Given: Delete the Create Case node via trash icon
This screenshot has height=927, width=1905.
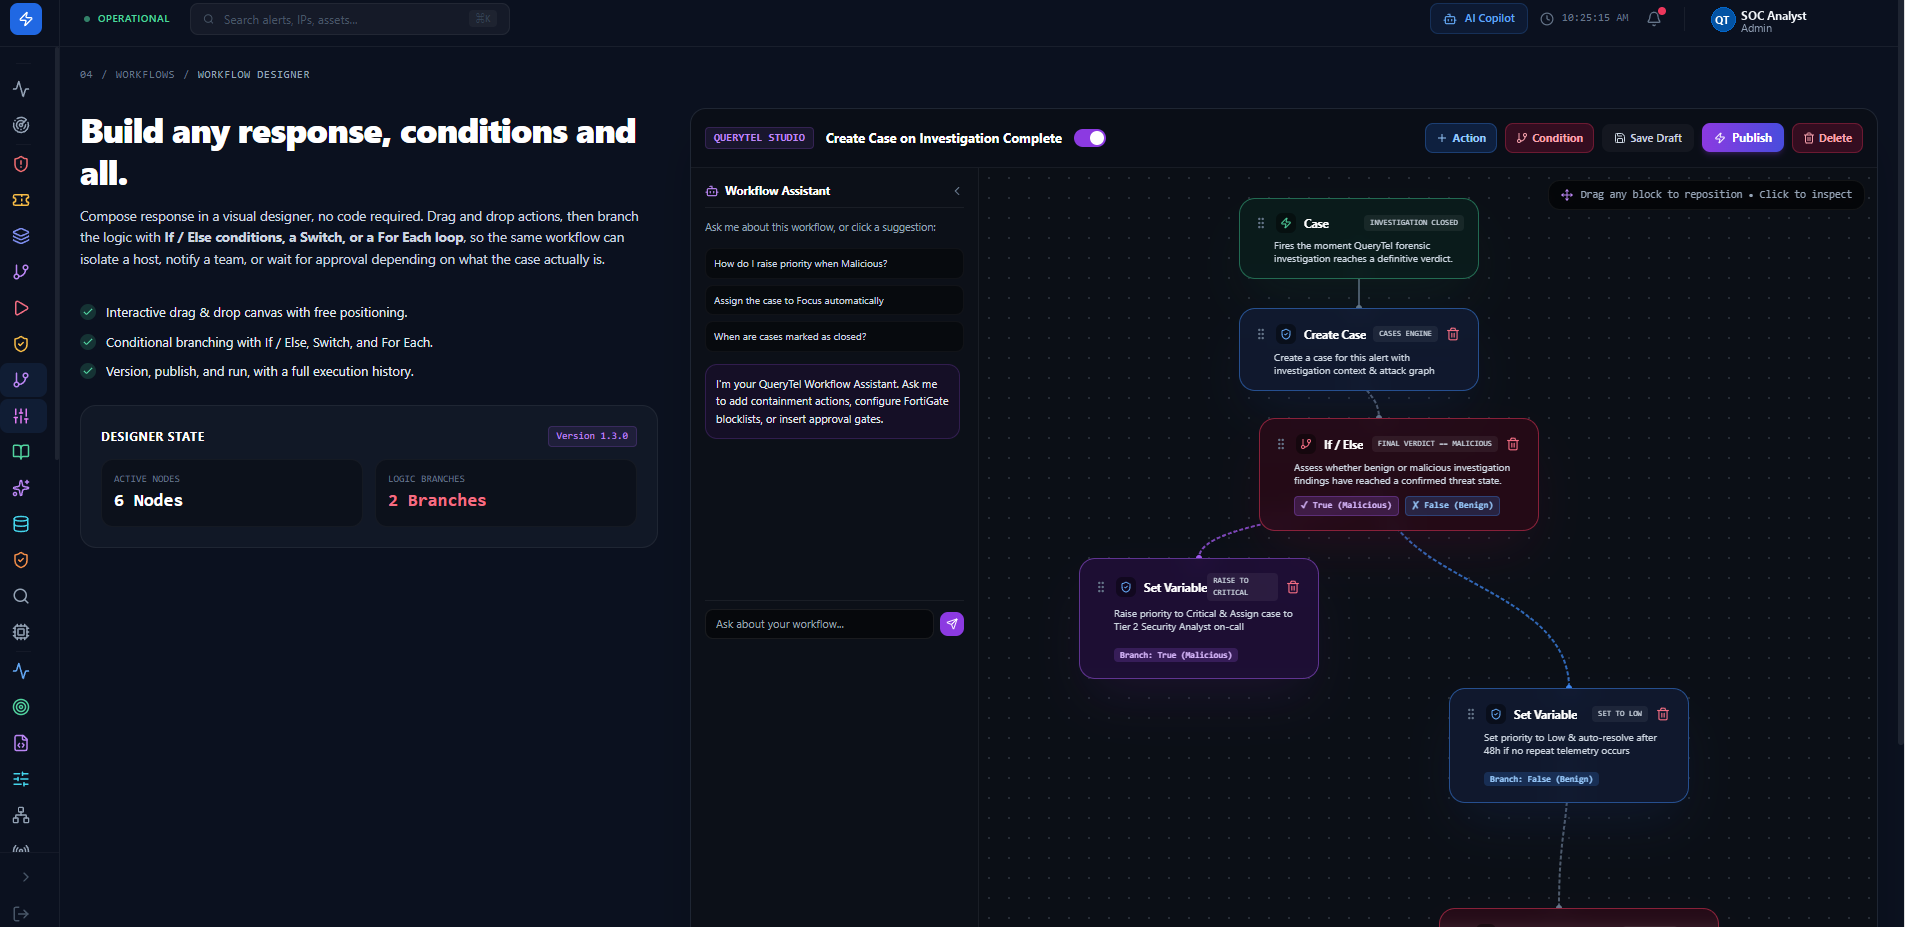Looking at the screenshot, I should (x=1453, y=334).
